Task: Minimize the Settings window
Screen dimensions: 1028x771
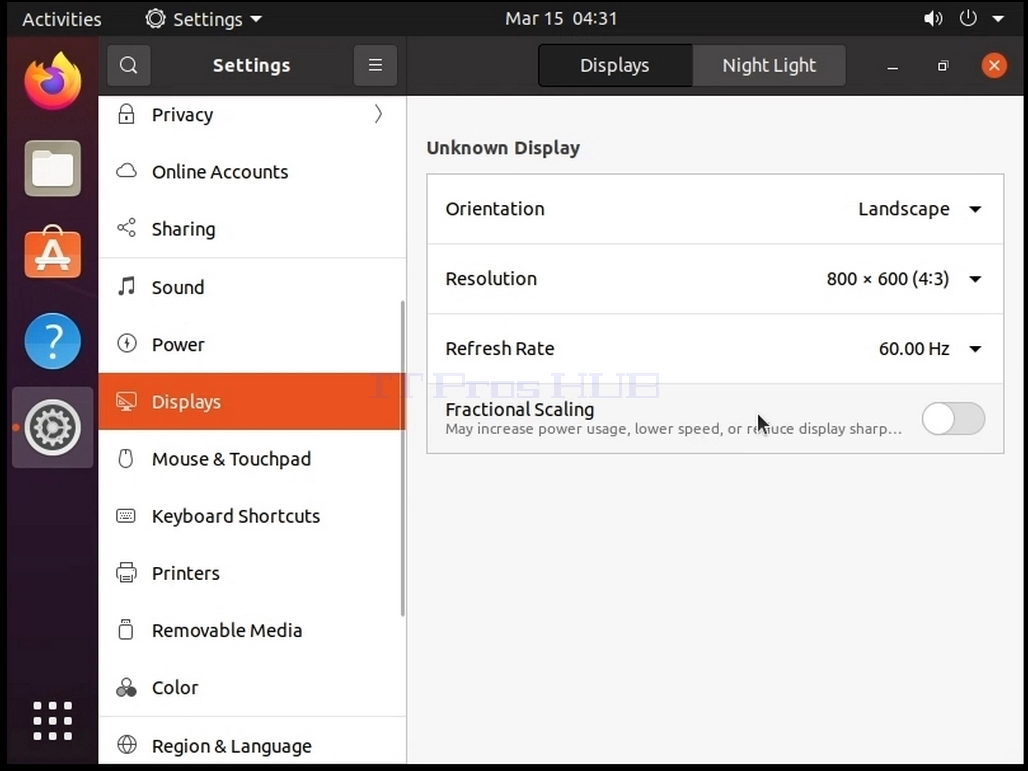Action: click(x=892, y=66)
